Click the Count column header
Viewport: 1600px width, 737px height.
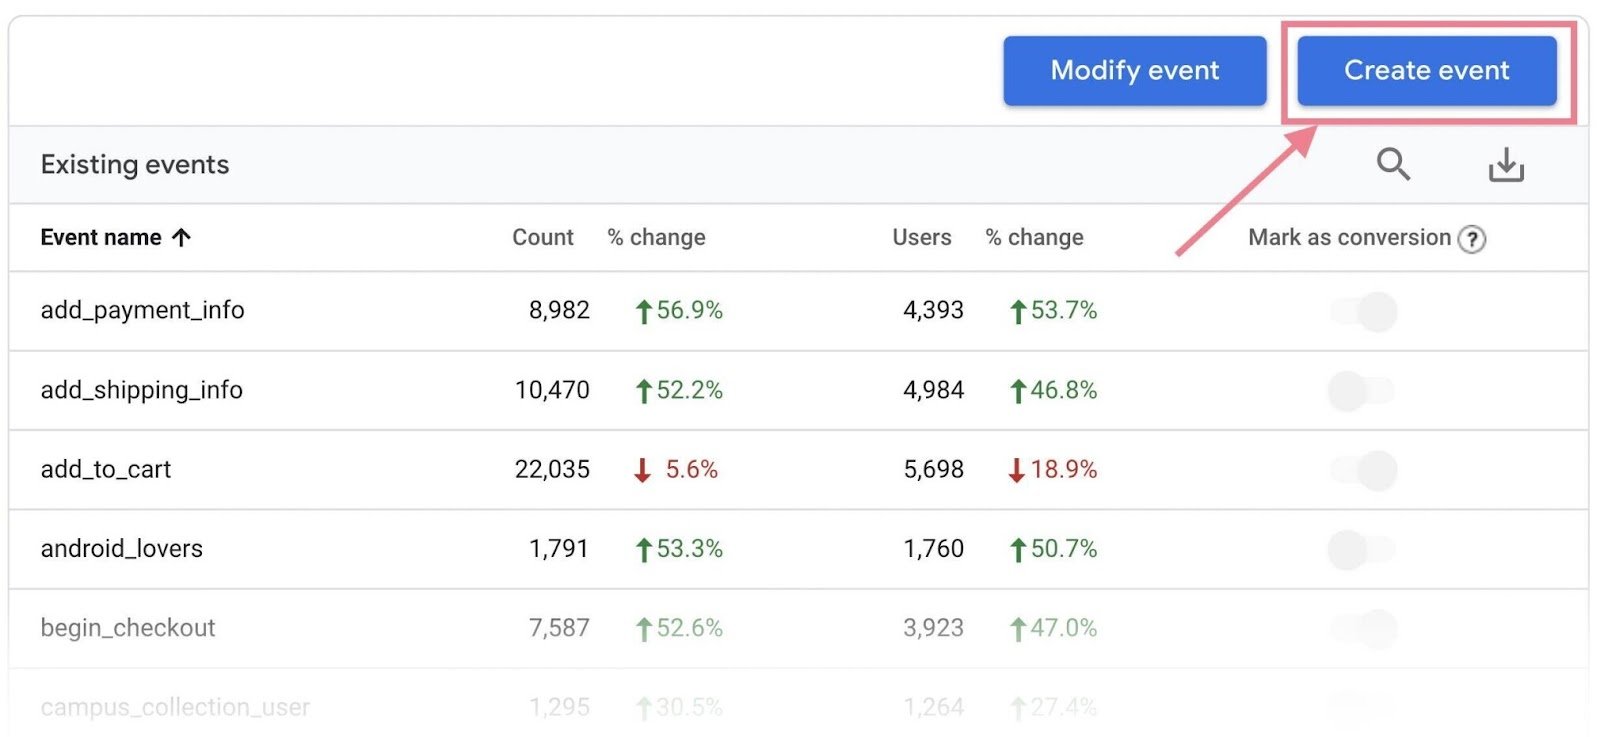[x=543, y=238]
